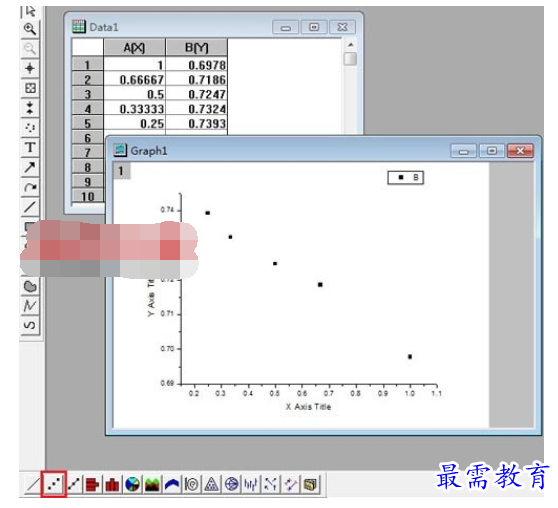The width and height of the screenshot is (558, 508).
Task: Click cell with value 0.6978
Action: click(196, 65)
